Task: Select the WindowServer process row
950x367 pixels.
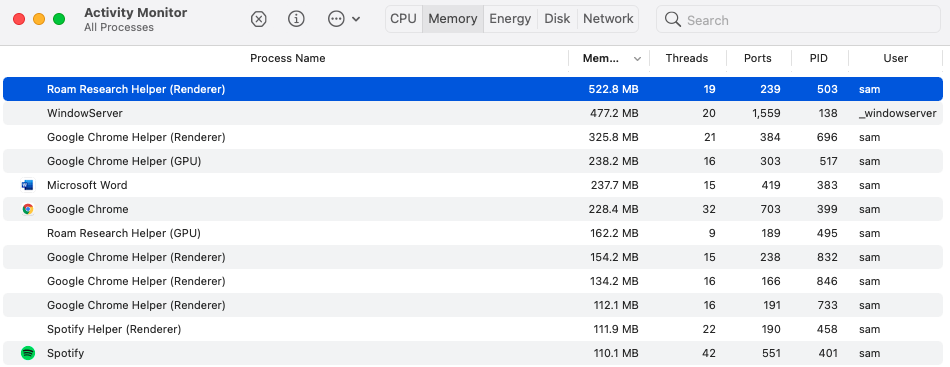Action: click(473, 113)
